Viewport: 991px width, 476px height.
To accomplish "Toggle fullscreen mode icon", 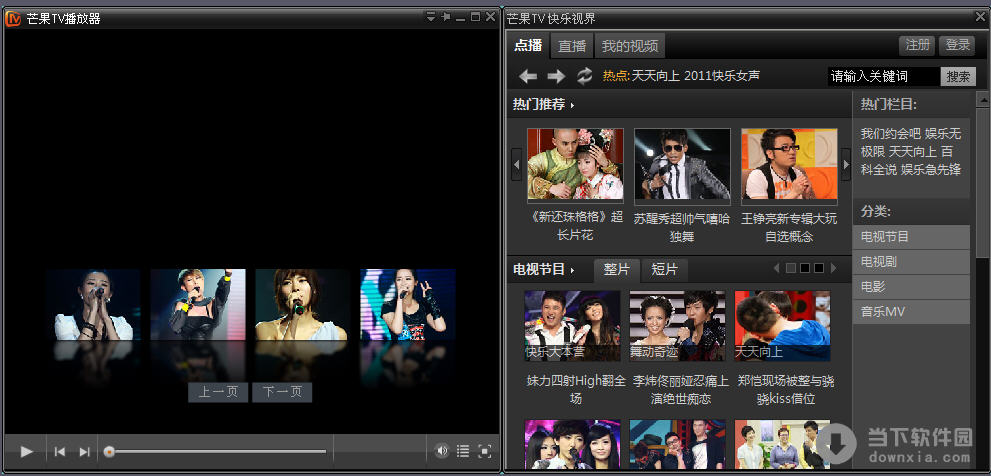I will (x=485, y=451).
